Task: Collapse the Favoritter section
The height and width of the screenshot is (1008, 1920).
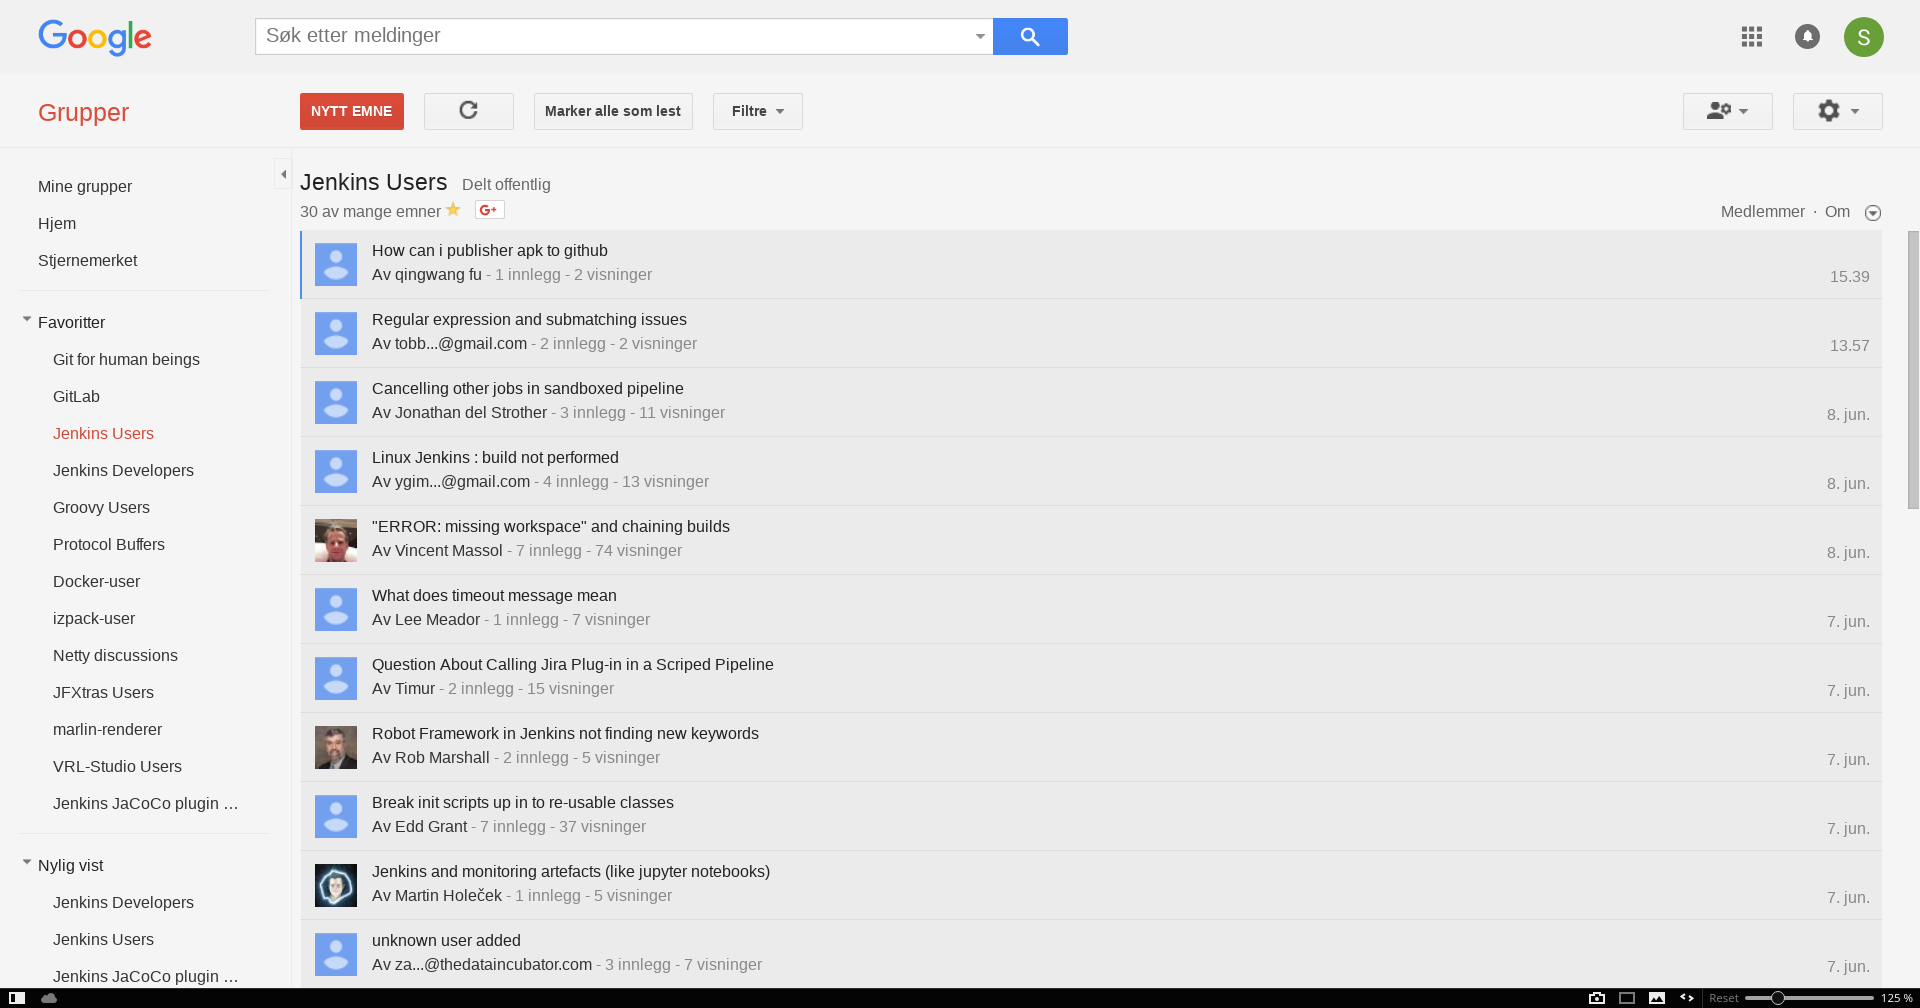Action: (x=27, y=320)
